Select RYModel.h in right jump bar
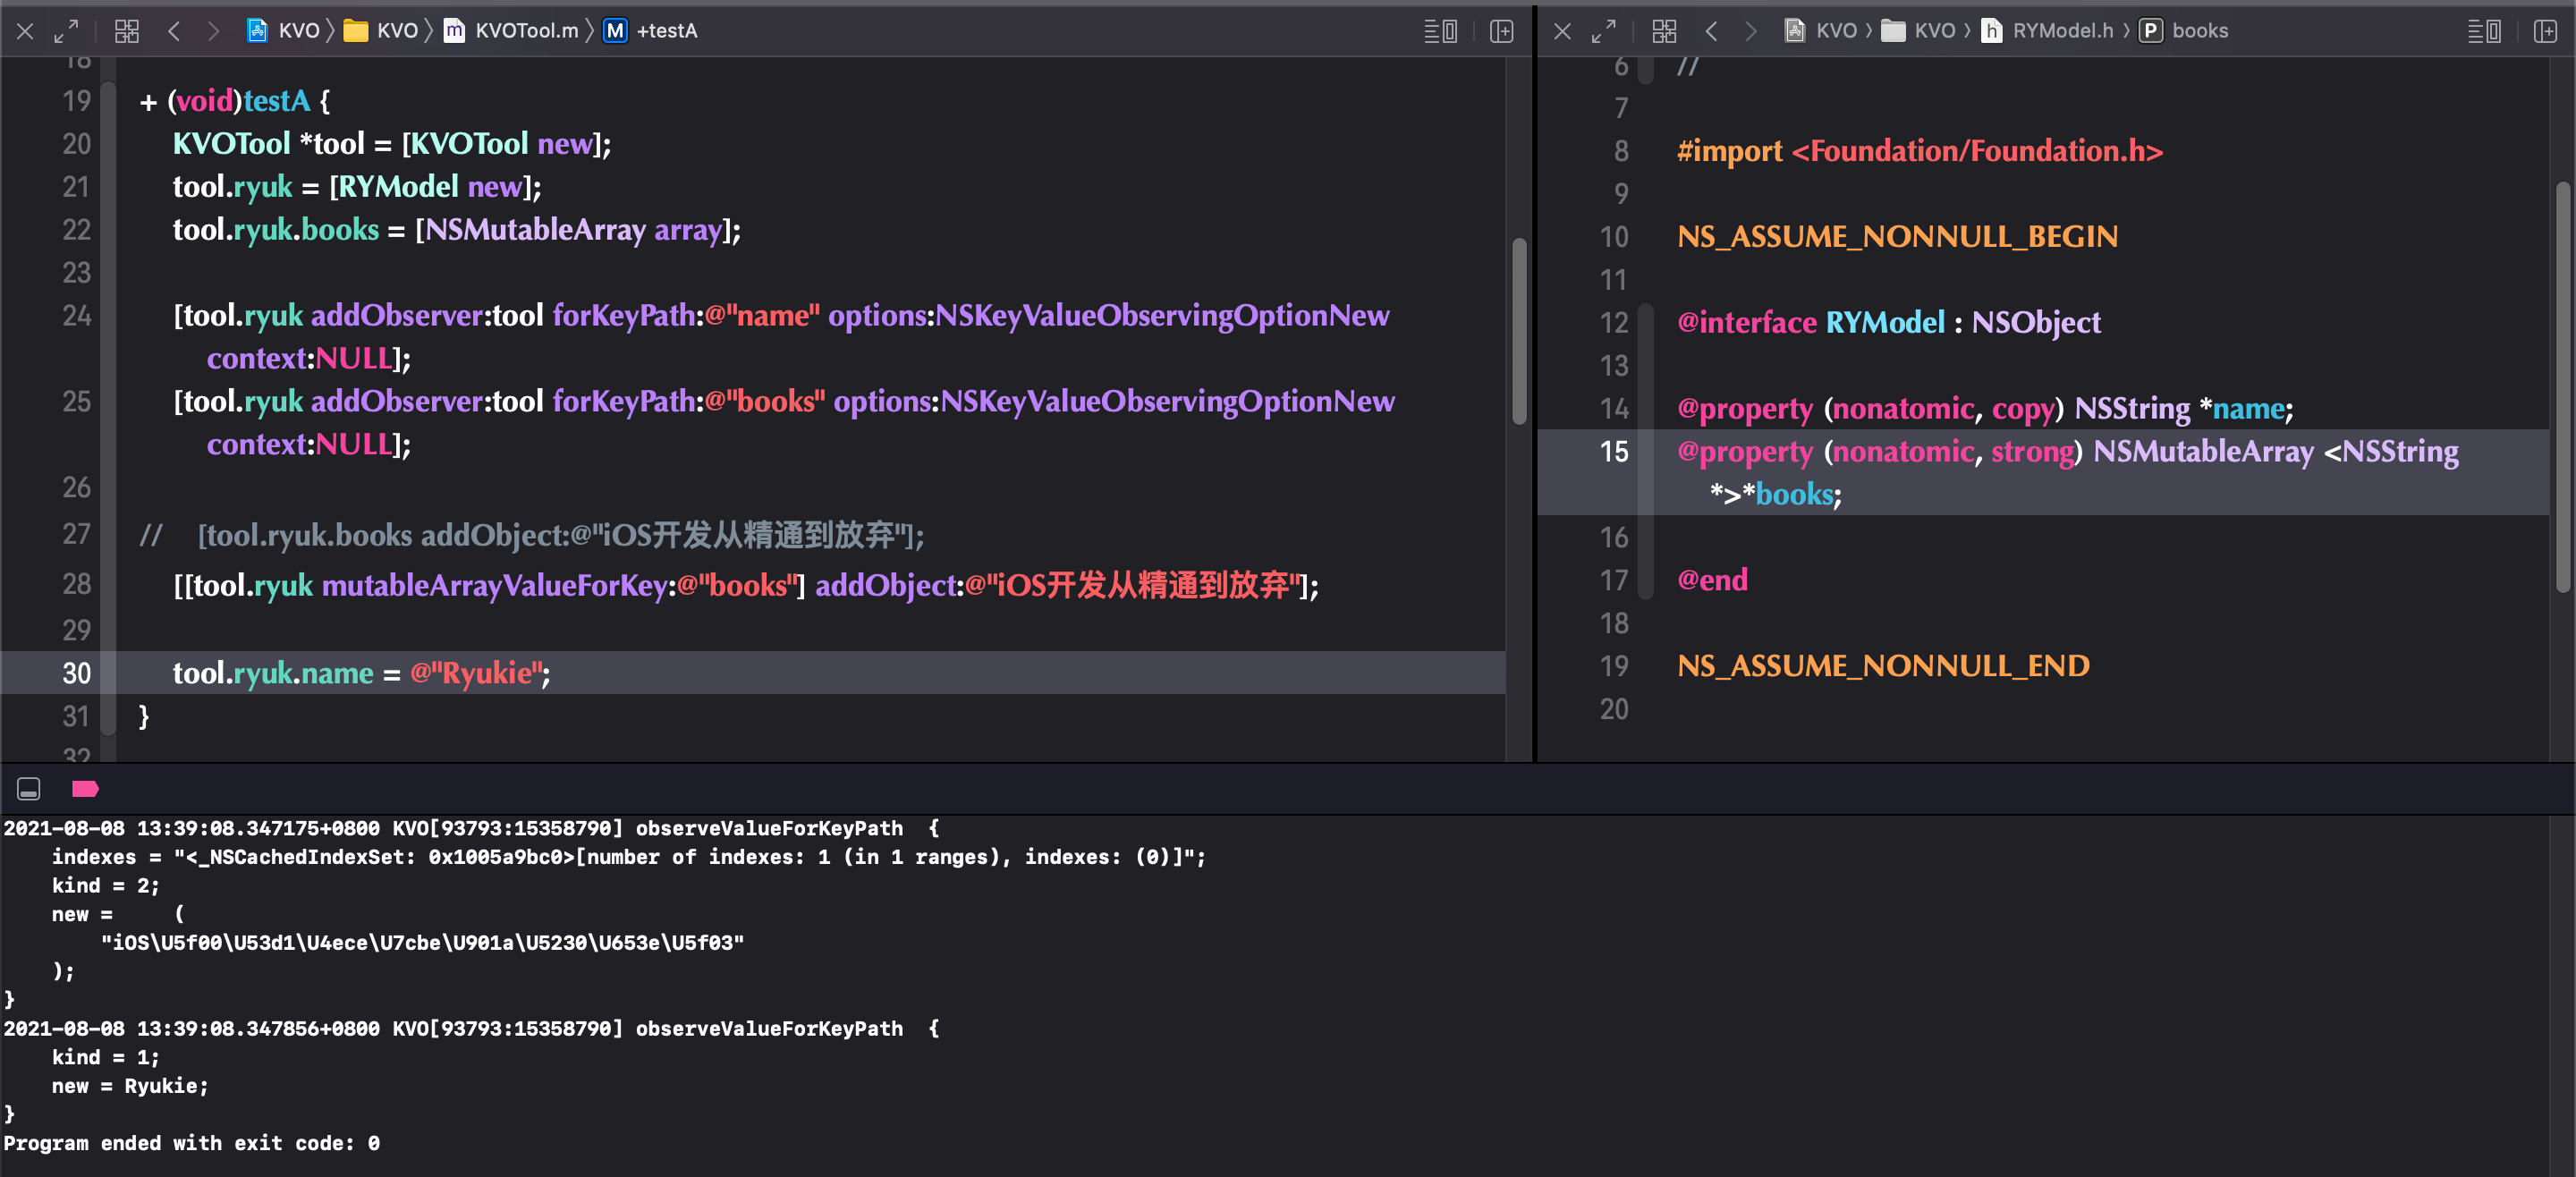This screenshot has height=1177, width=2576. tap(2049, 31)
